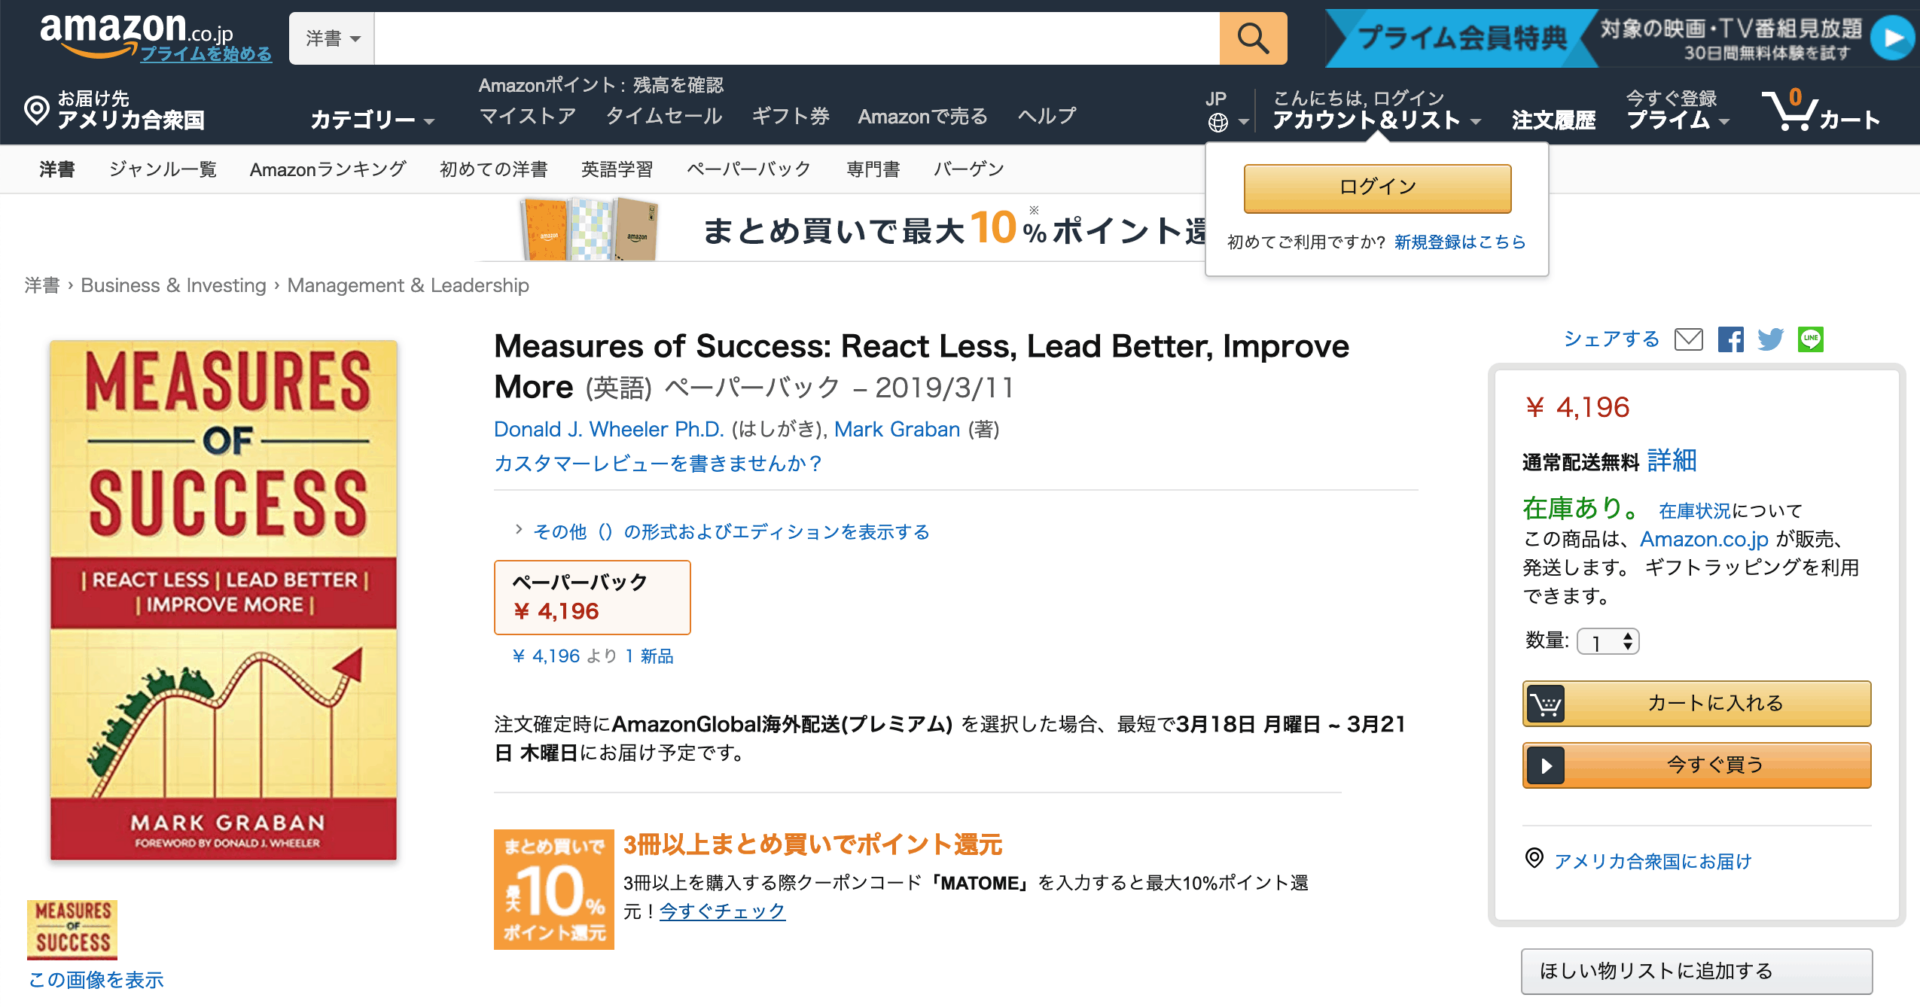1920x1007 pixels.
Task: Open the shopping cart
Action: pyautogui.click(x=1822, y=112)
